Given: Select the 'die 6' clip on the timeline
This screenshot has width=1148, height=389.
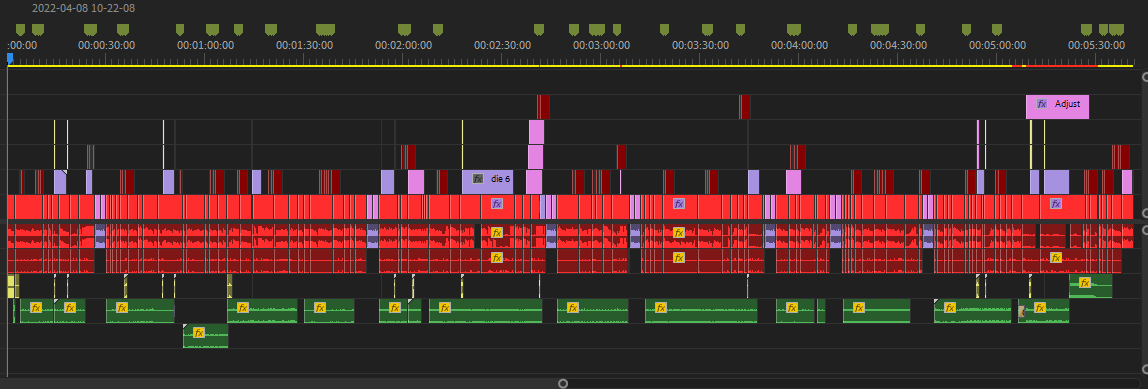Looking at the screenshot, I should point(488,182).
